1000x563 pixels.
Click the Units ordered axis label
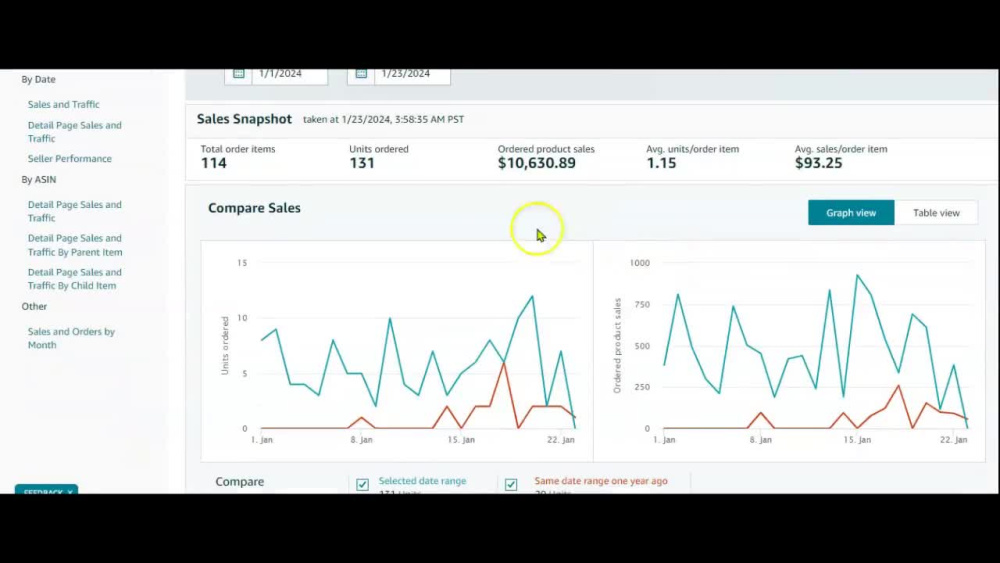pyautogui.click(x=224, y=346)
